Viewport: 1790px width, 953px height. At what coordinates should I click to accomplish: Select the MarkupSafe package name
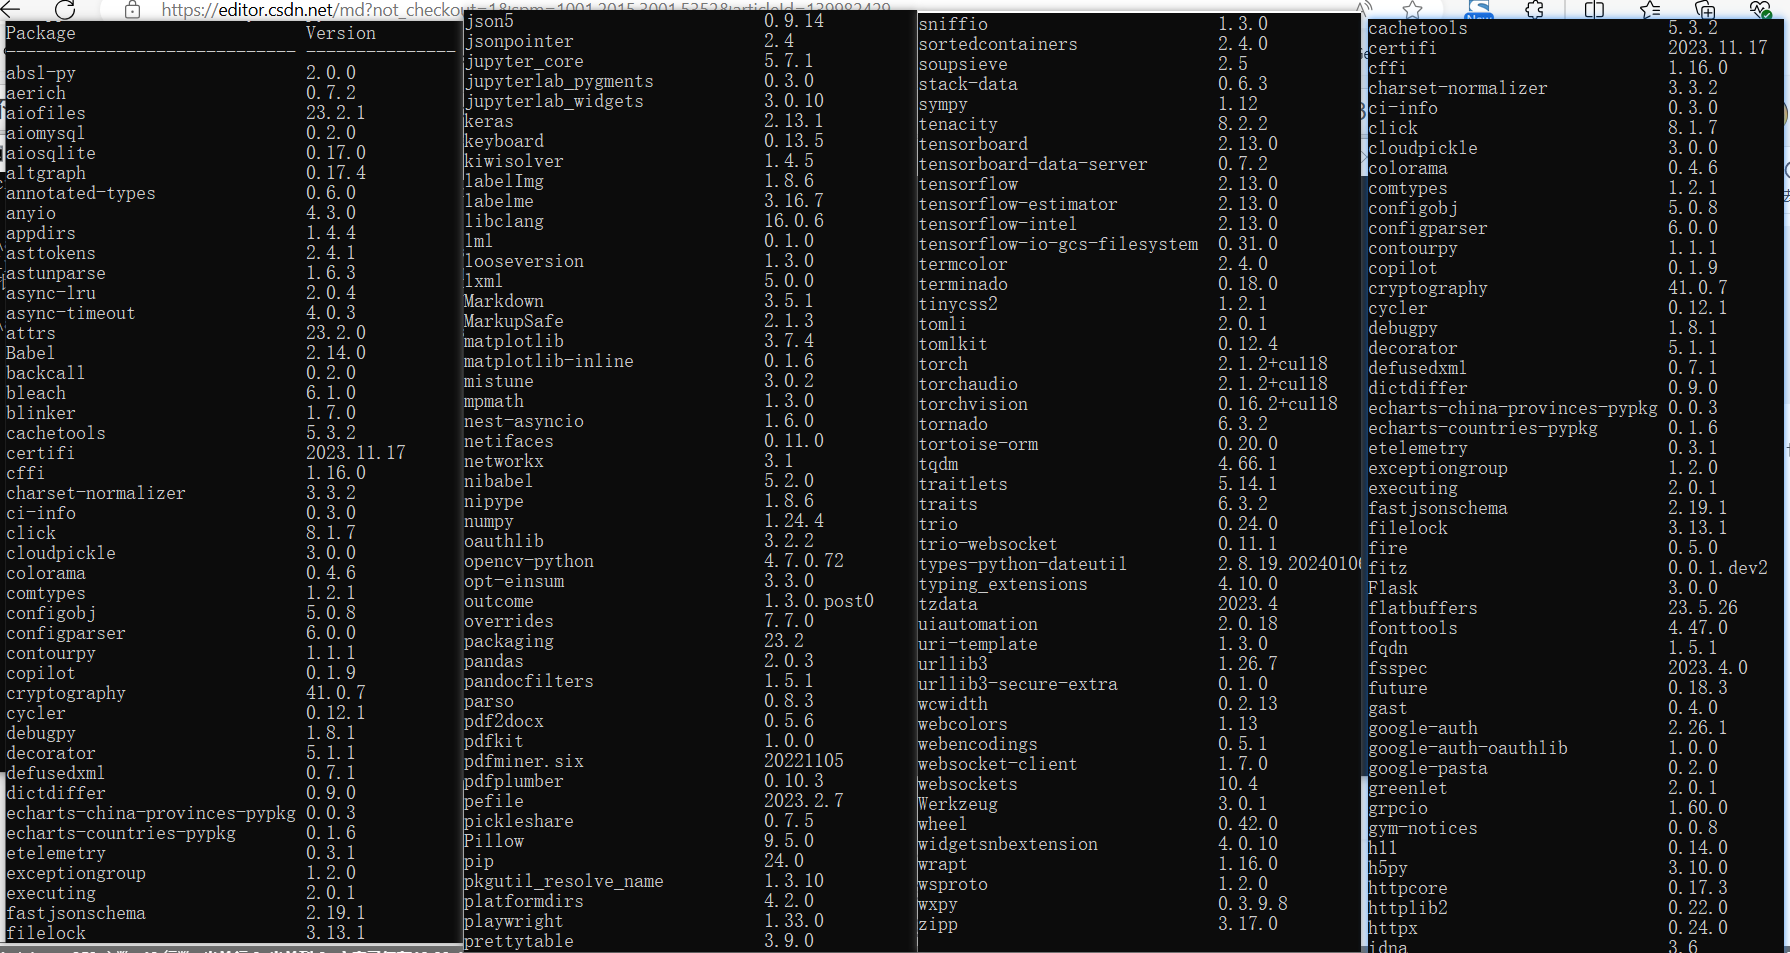coord(514,321)
